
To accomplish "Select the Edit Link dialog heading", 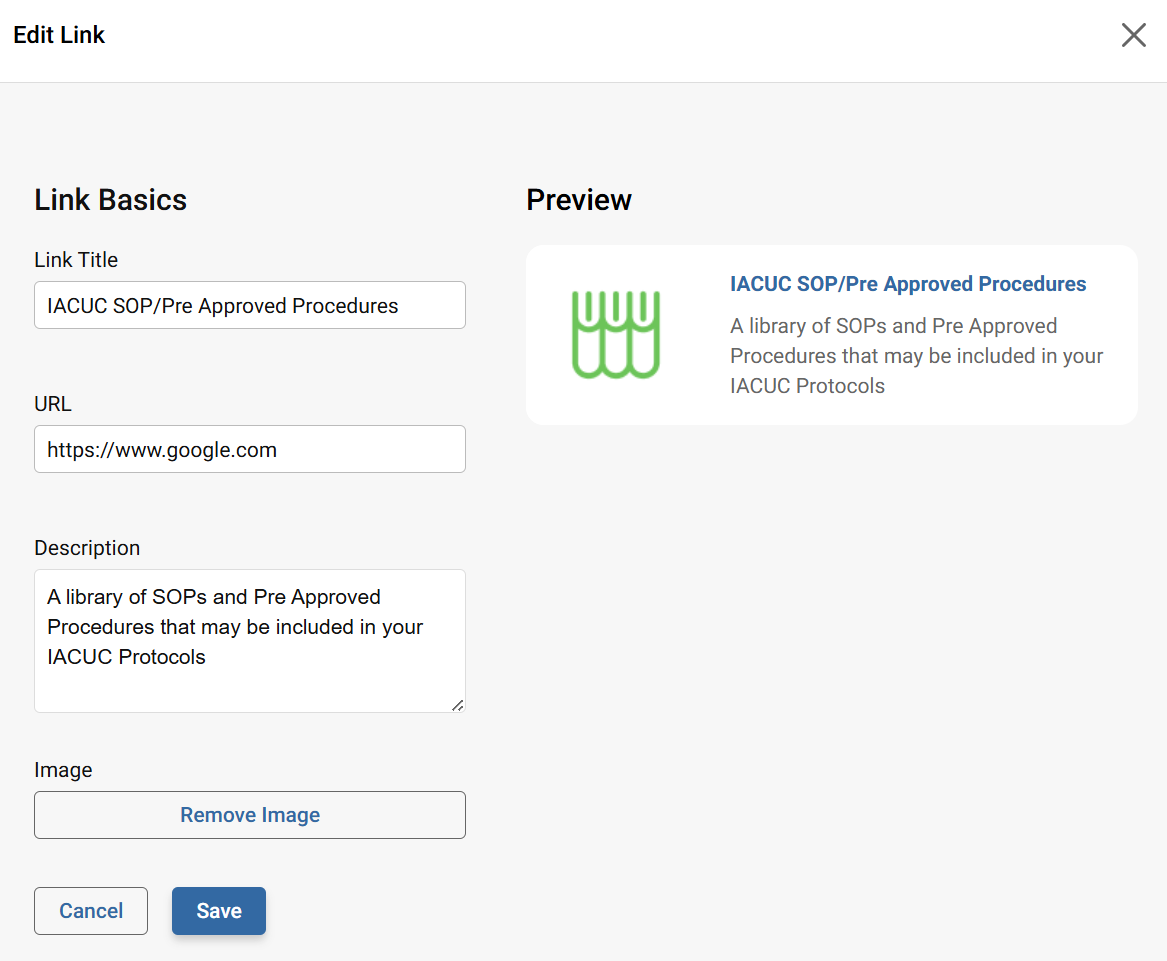I will click(58, 35).
